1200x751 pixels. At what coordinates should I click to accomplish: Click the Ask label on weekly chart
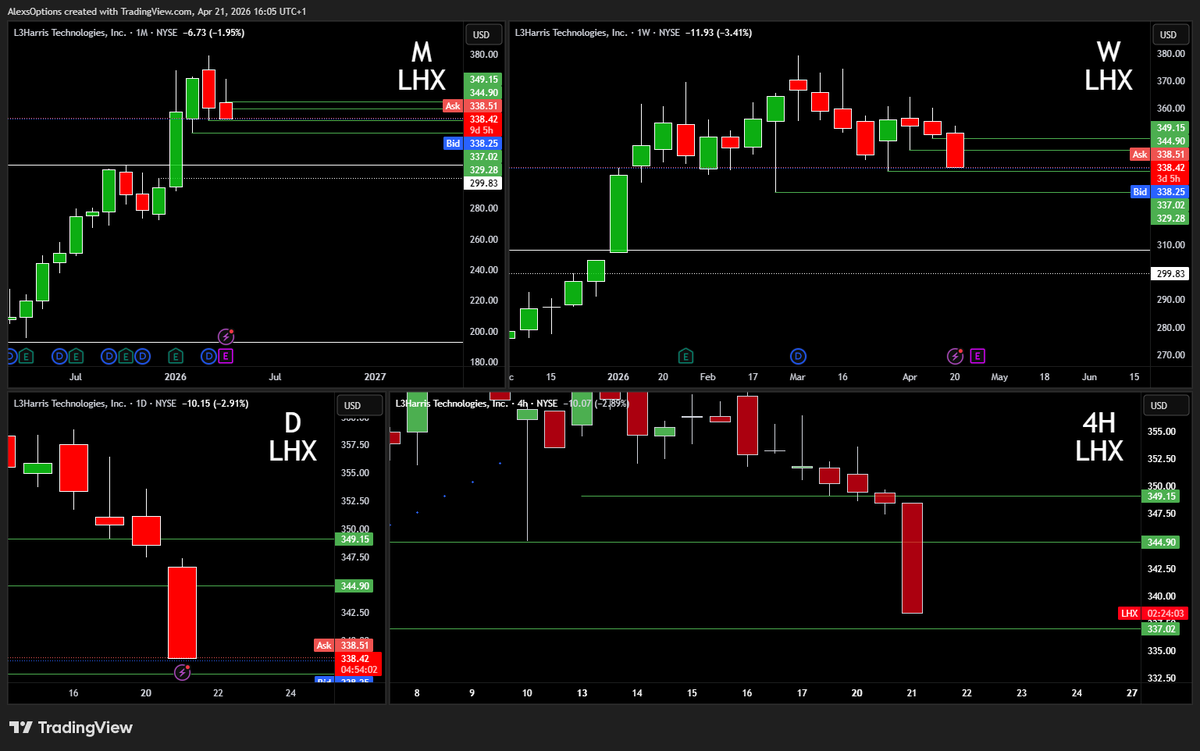point(1139,154)
